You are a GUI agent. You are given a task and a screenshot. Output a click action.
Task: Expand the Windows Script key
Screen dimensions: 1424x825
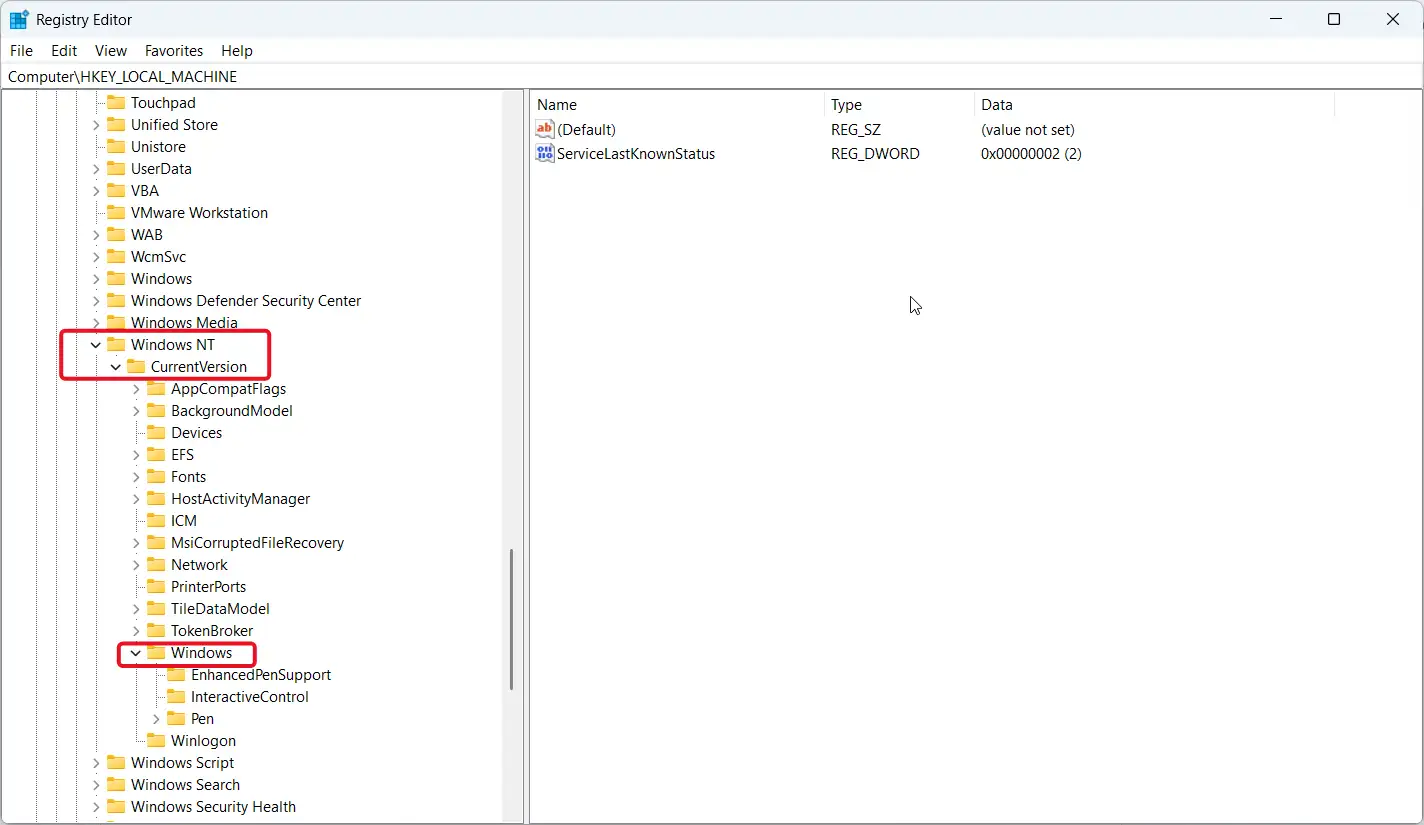[96, 763]
